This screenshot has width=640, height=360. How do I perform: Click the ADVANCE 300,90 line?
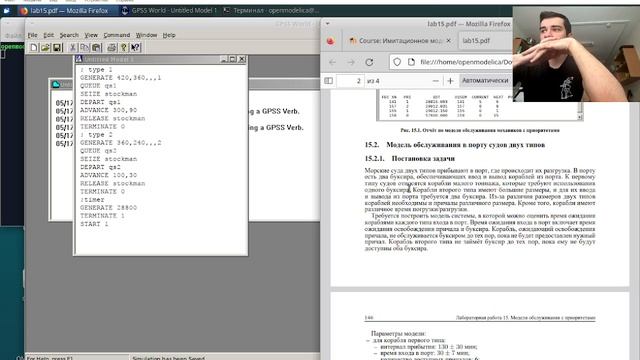click(109, 110)
